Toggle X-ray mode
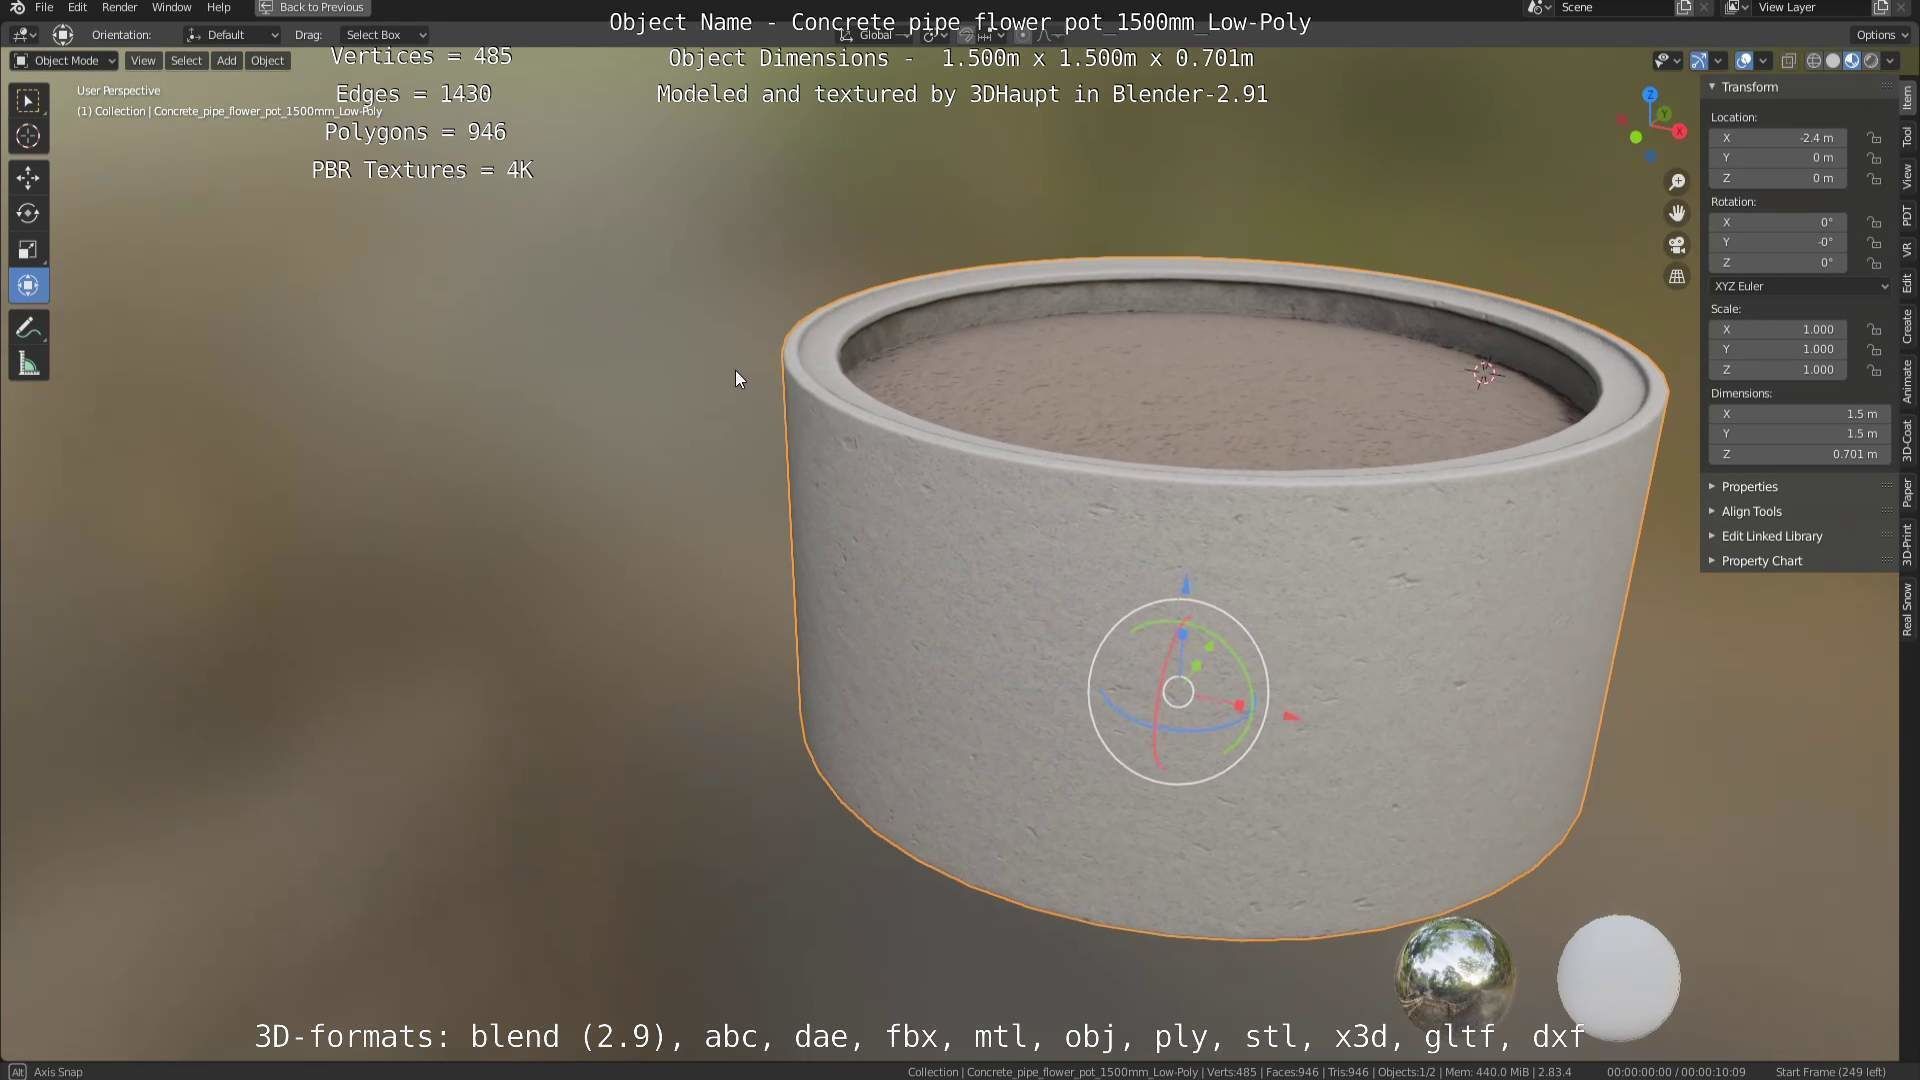 [x=1789, y=61]
